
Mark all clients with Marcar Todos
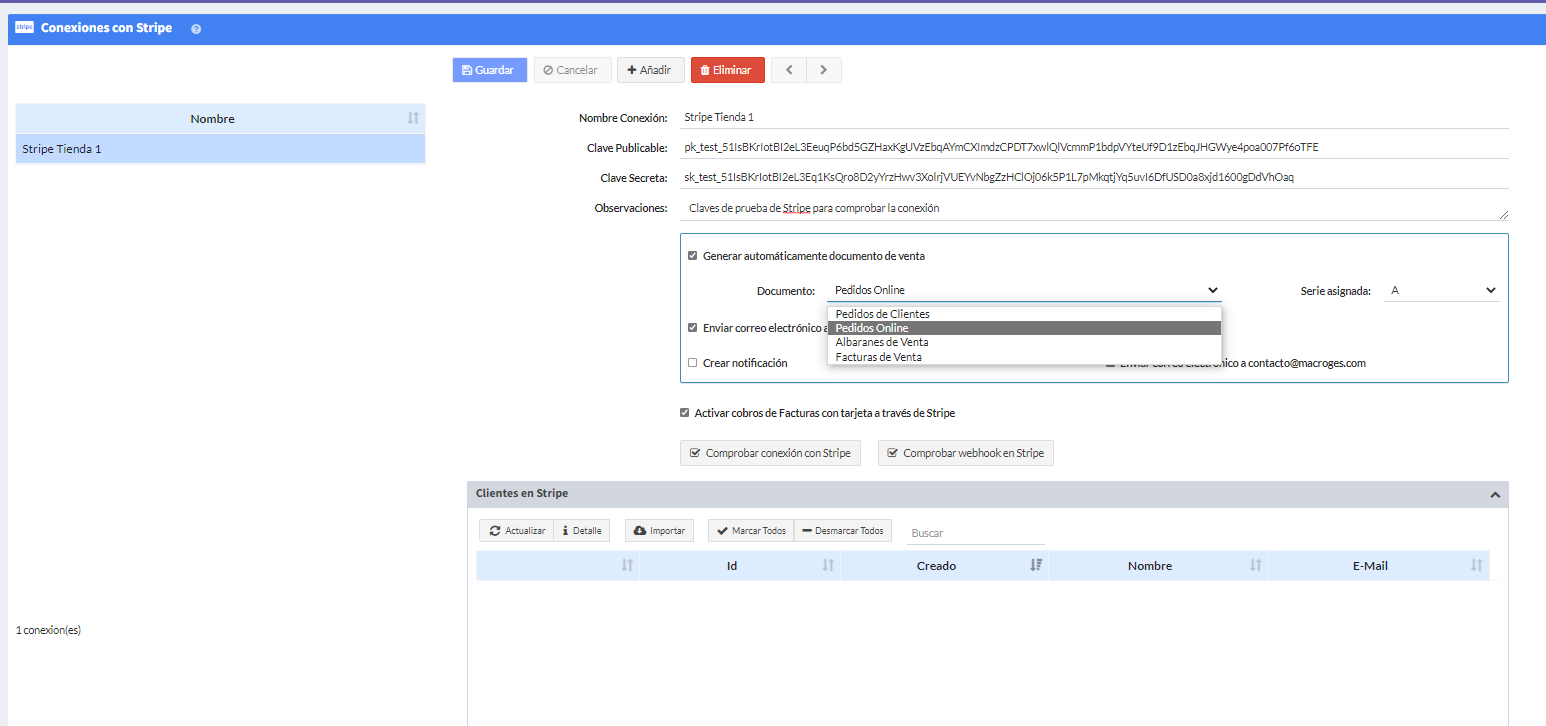coord(751,530)
